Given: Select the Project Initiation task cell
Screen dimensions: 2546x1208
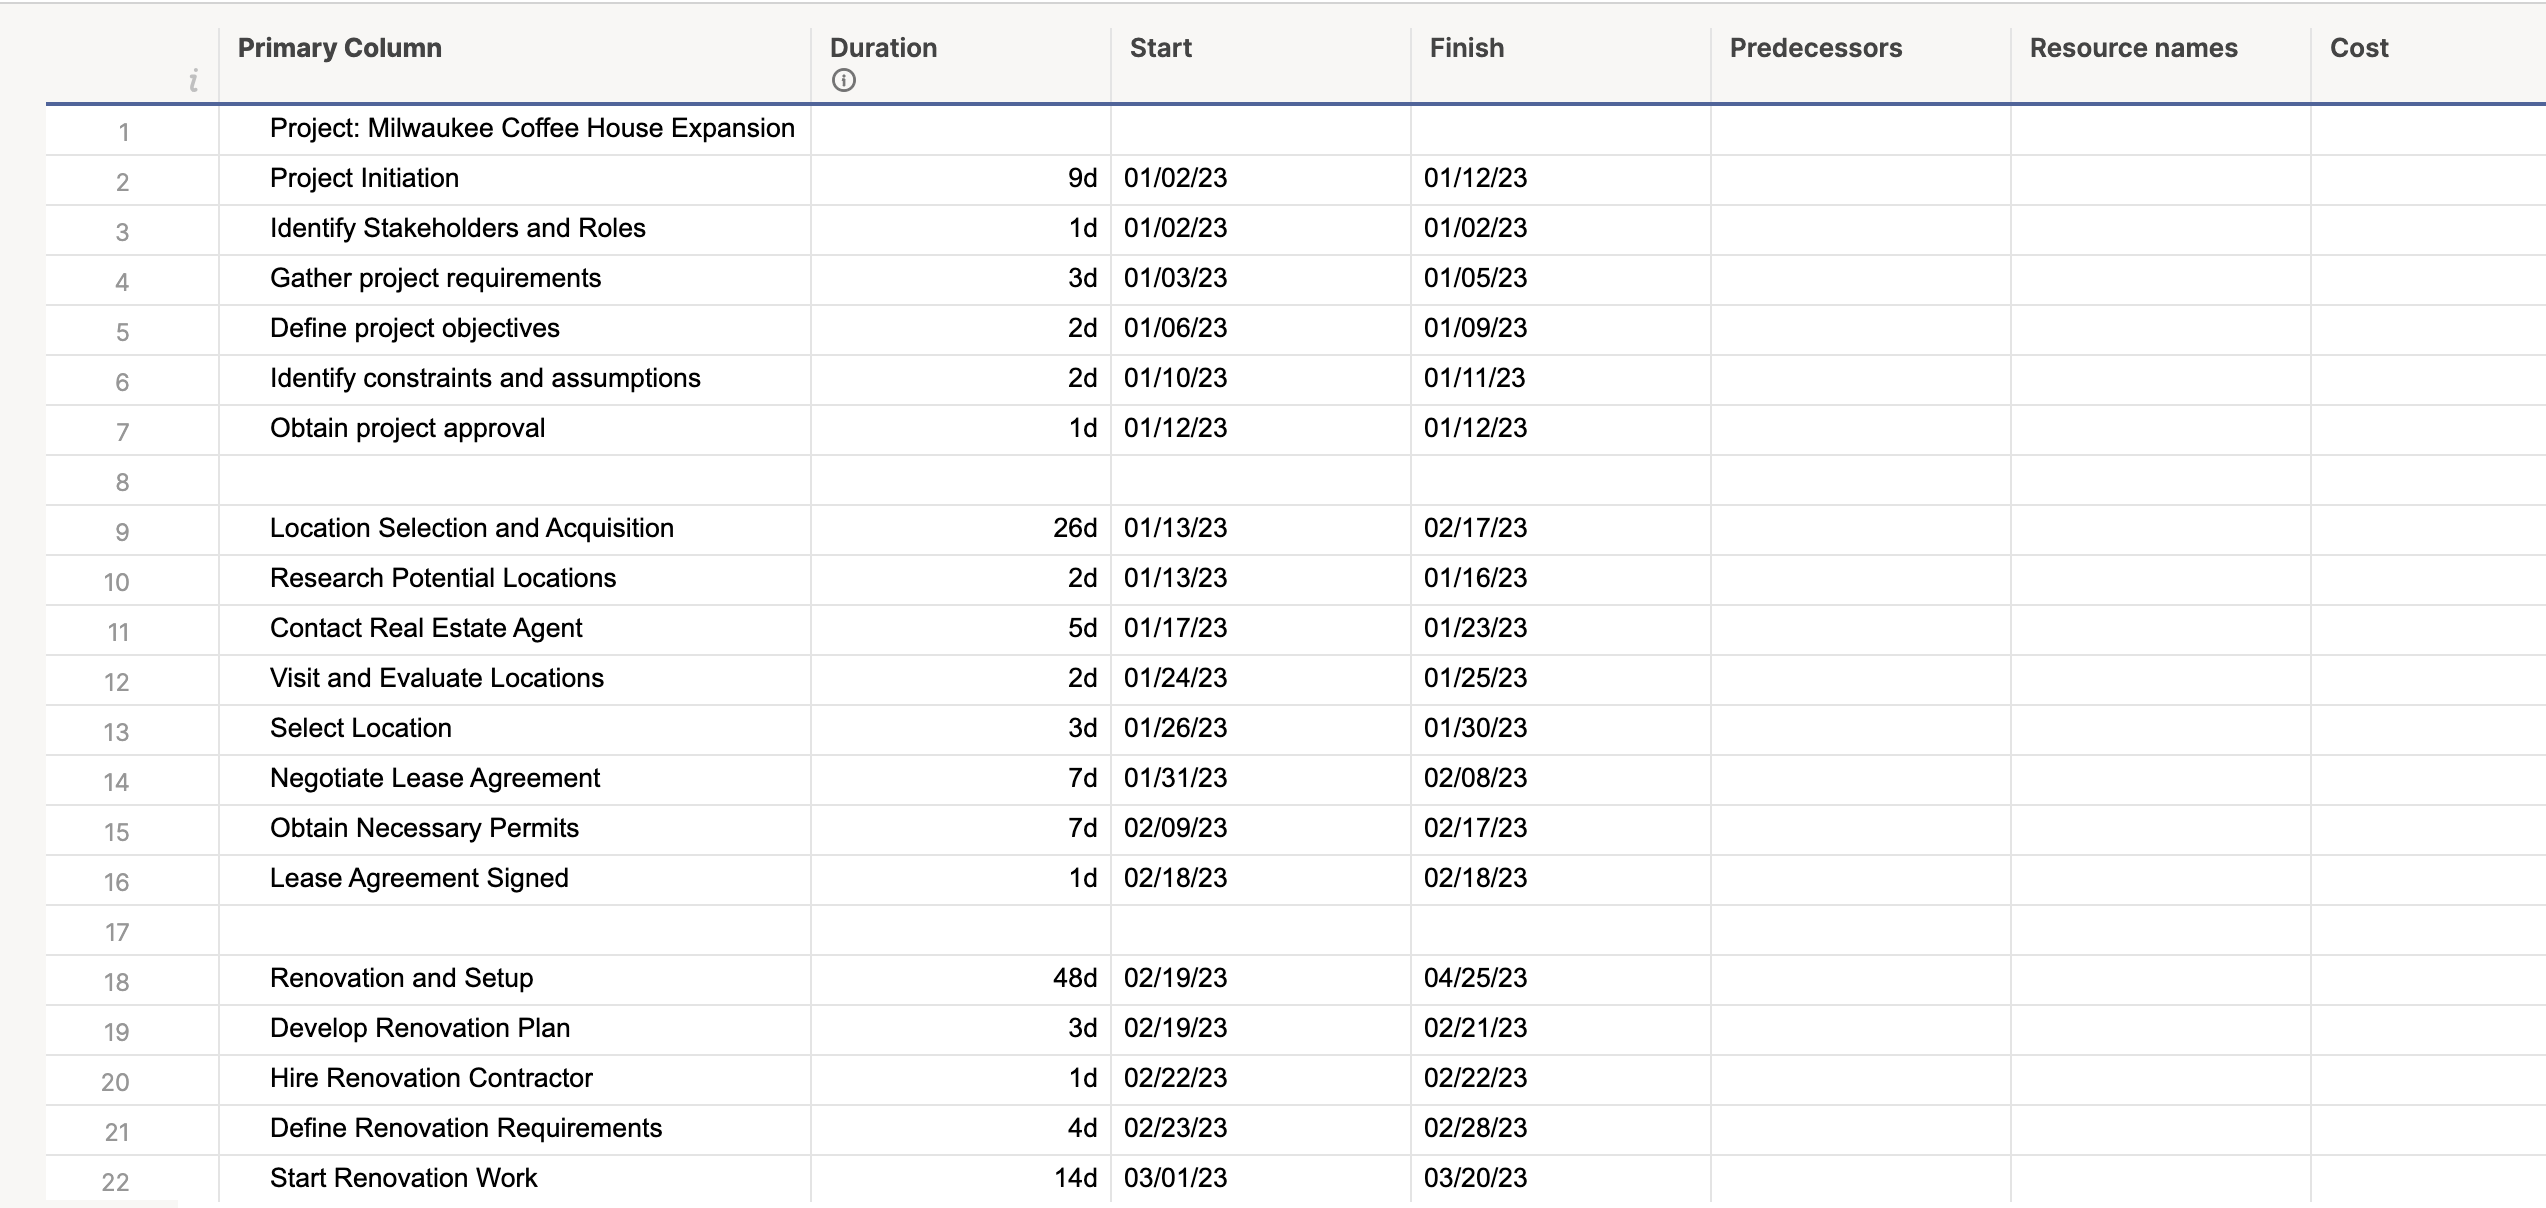Looking at the screenshot, I should click(364, 178).
